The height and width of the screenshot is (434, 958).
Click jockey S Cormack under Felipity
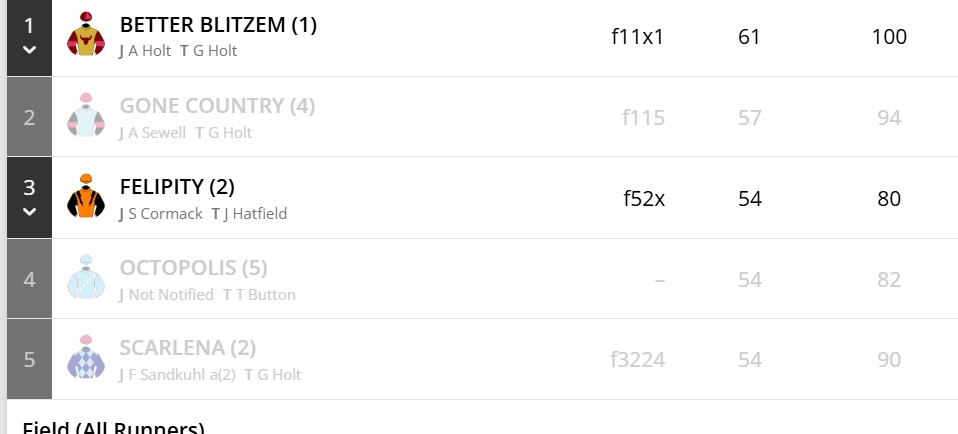(x=165, y=214)
